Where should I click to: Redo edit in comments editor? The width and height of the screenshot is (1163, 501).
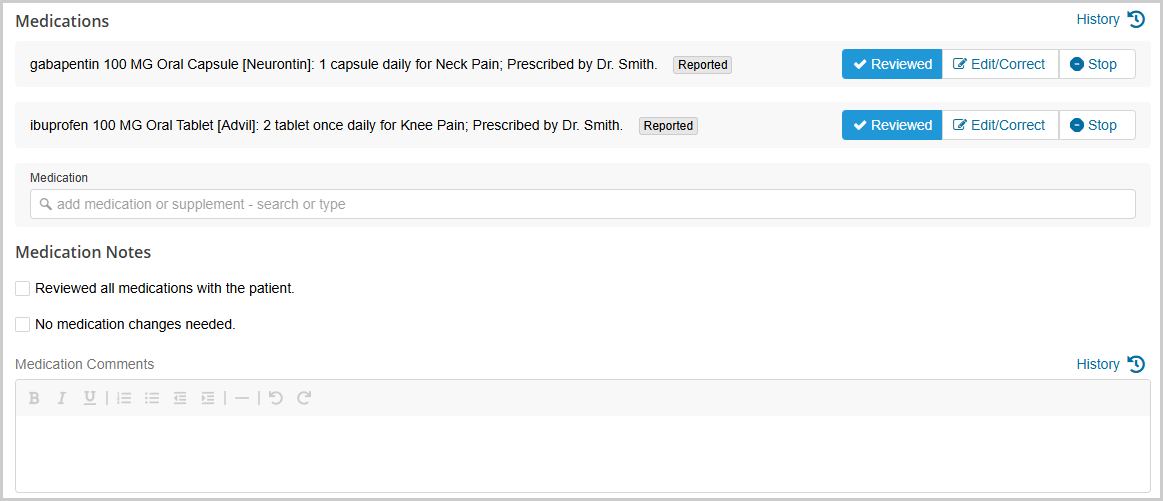tap(304, 398)
